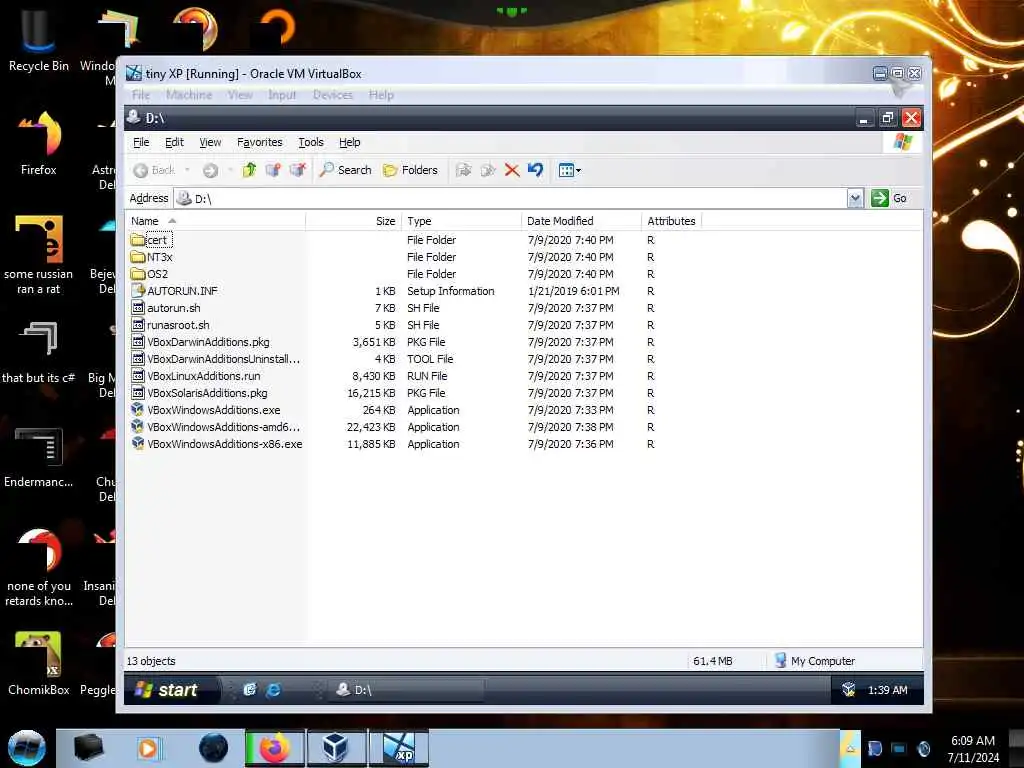The width and height of the screenshot is (1024, 768).
Task: Sort by the Name column header
Action: click(x=215, y=221)
